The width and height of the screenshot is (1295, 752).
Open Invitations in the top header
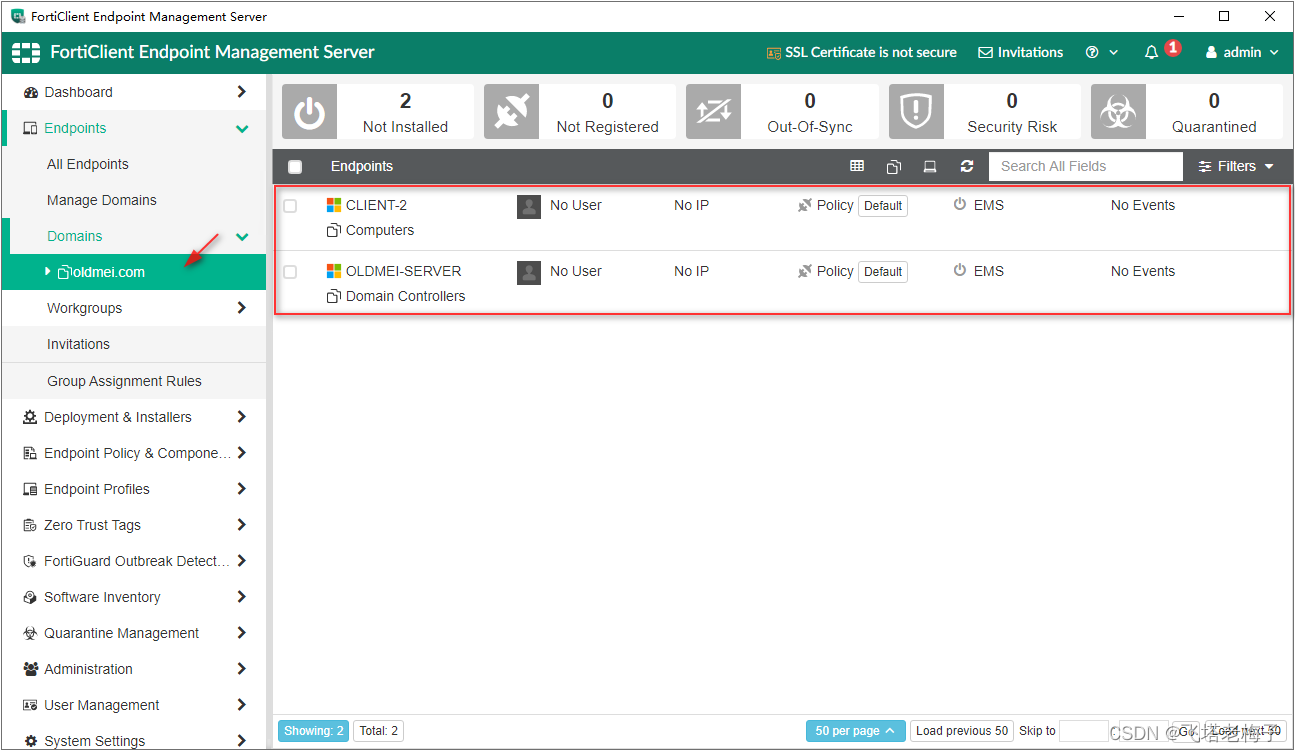point(1020,52)
